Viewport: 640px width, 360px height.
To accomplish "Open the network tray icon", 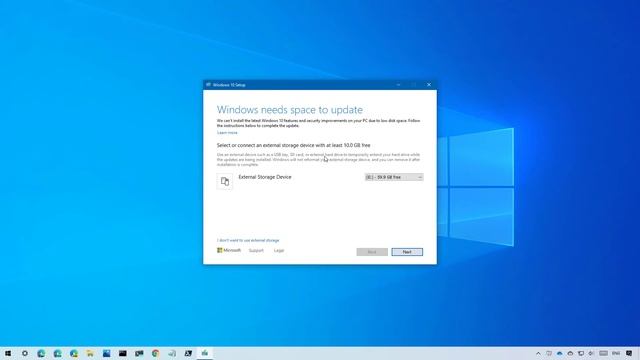I will 581,353.
